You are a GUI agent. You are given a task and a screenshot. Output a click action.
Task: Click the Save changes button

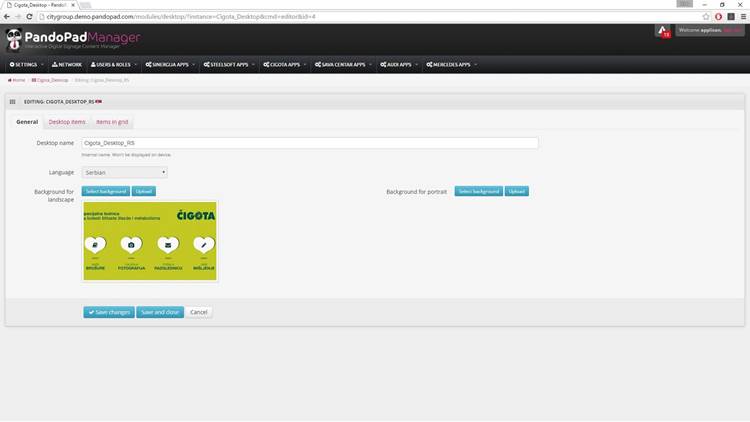point(109,312)
